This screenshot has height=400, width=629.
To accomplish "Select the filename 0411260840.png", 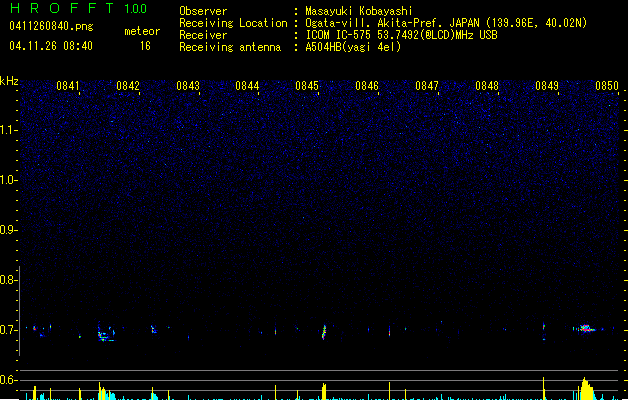I will [x=51, y=26].
